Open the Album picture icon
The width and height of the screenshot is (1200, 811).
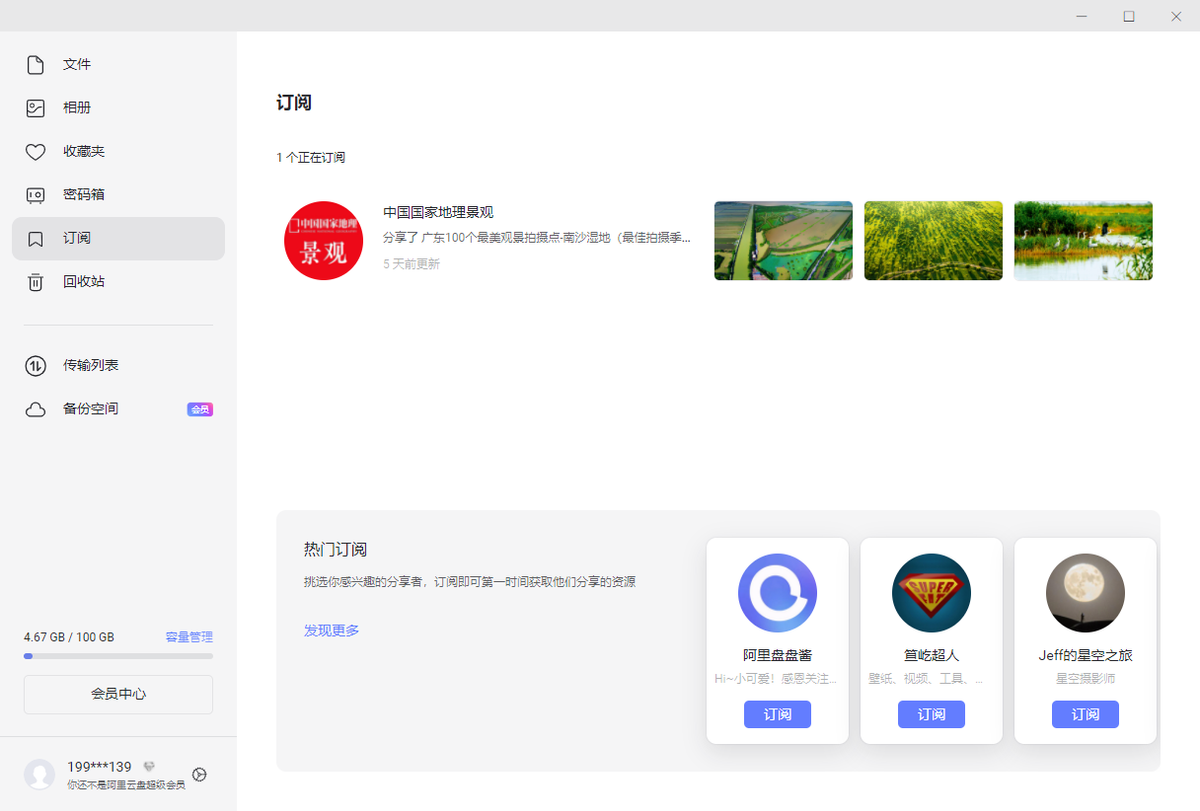coord(35,108)
